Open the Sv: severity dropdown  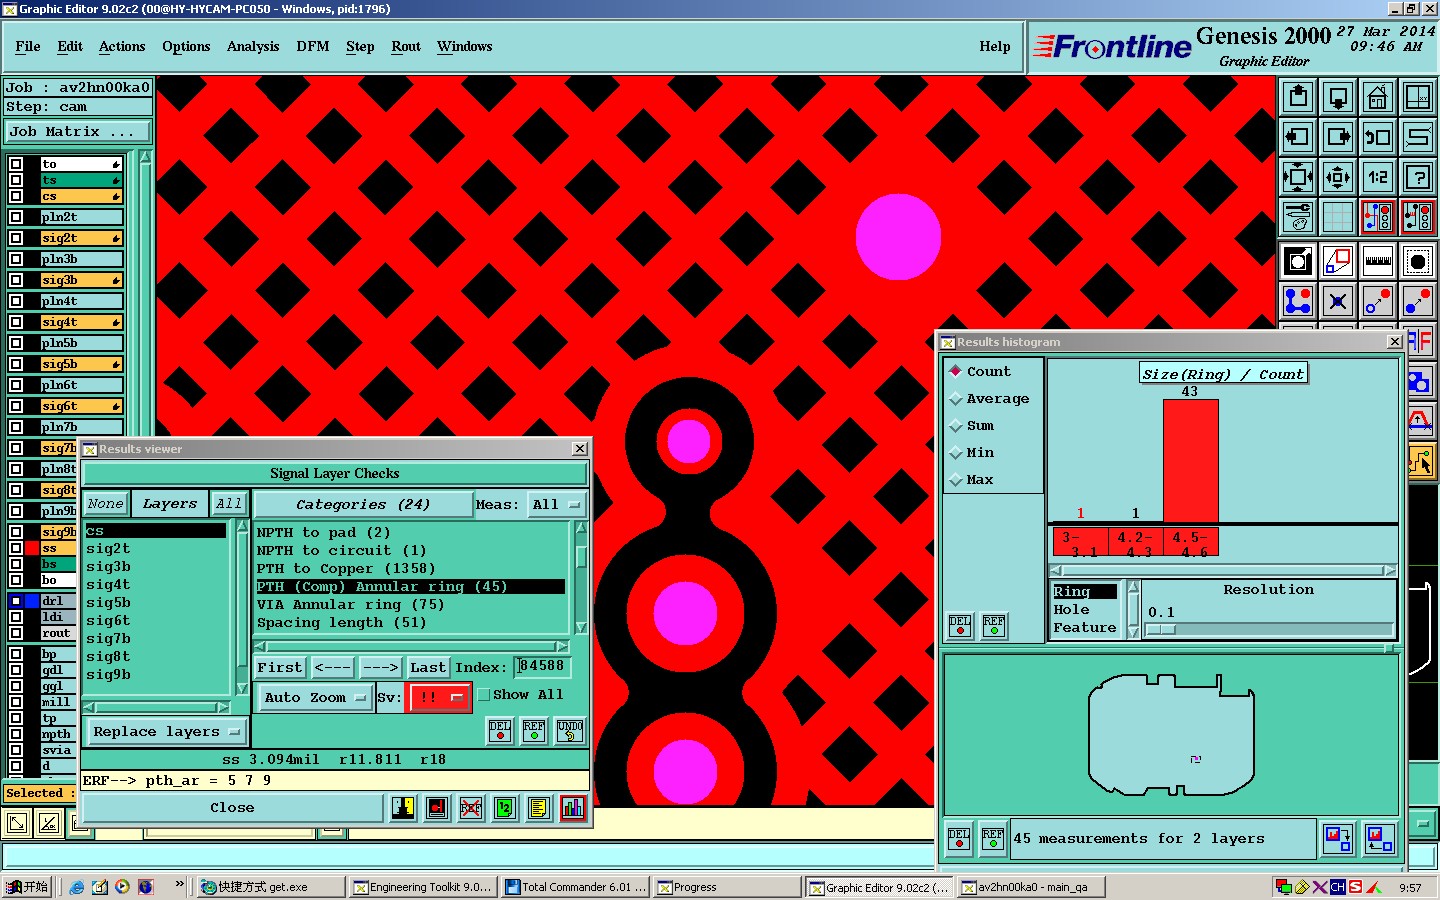[440, 698]
